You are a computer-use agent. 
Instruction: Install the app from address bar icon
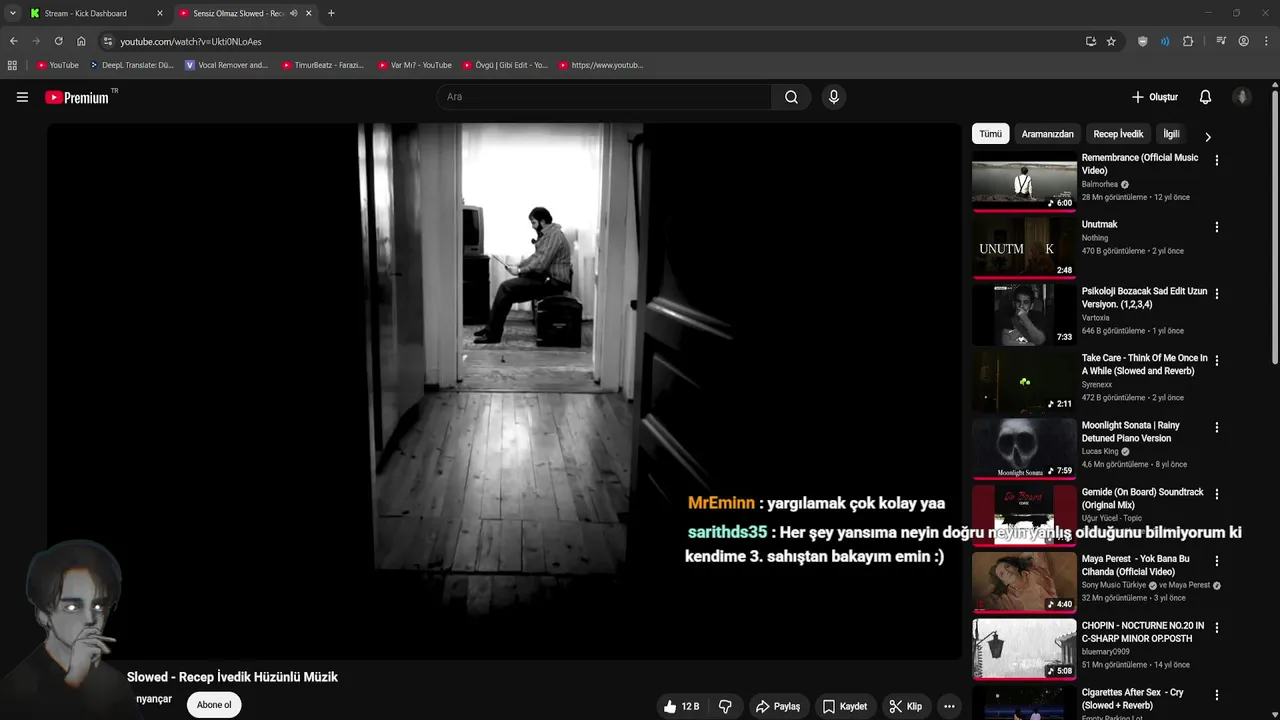[1090, 41]
